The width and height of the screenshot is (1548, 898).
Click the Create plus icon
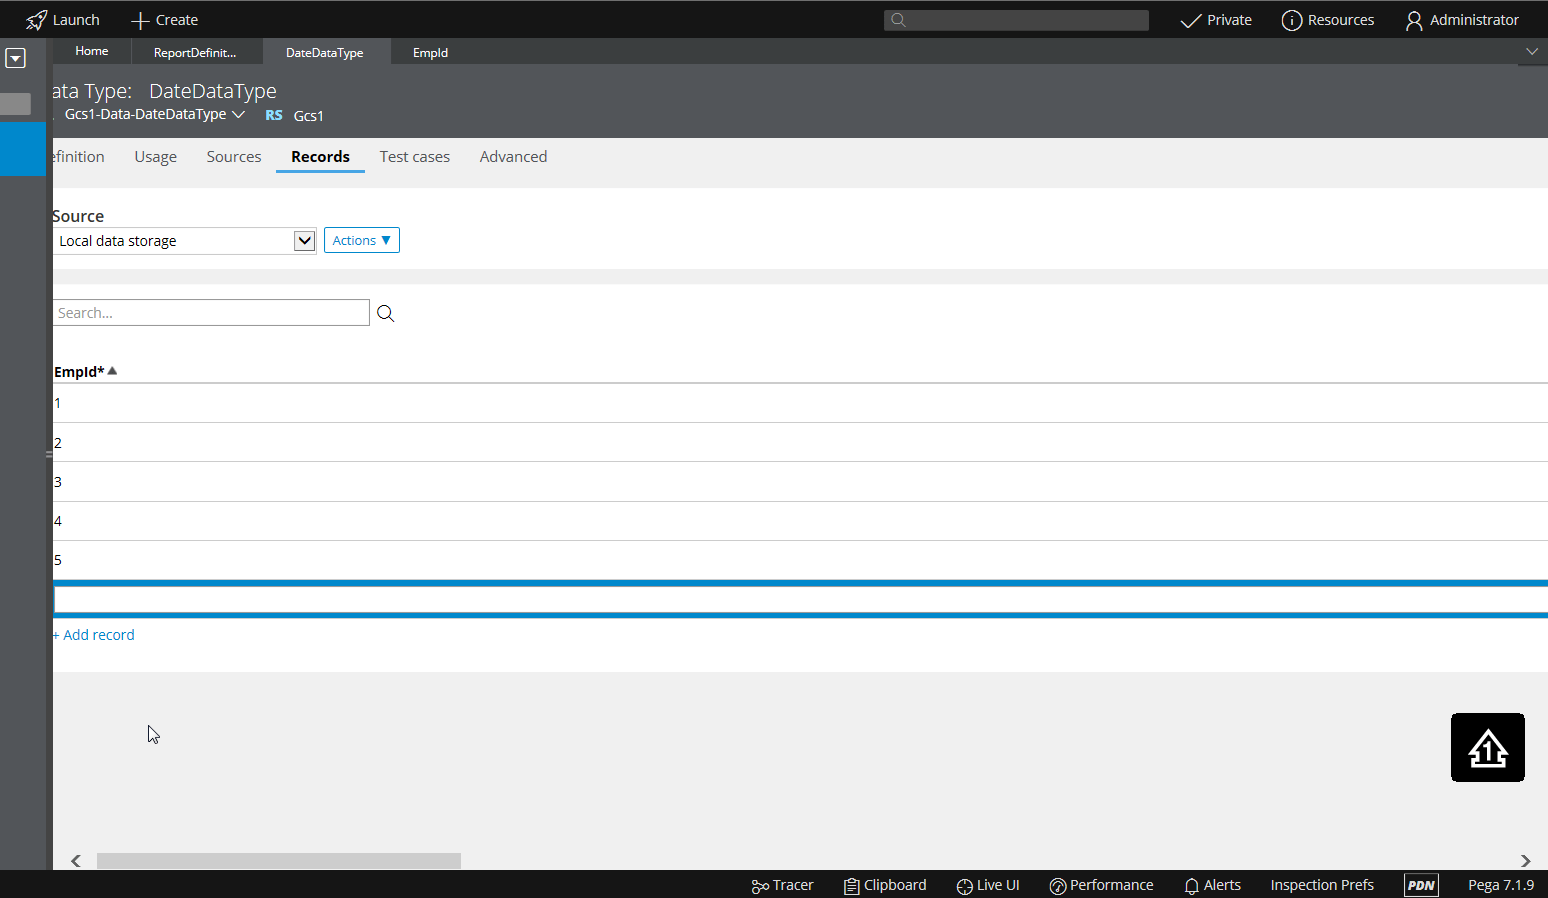[x=140, y=20]
